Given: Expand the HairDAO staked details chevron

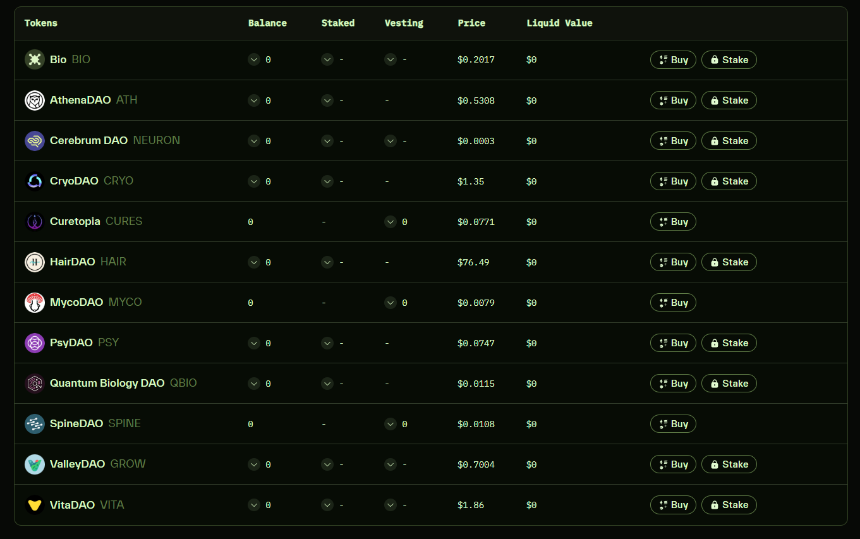Looking at the screenshot, I should coord(327,262).
